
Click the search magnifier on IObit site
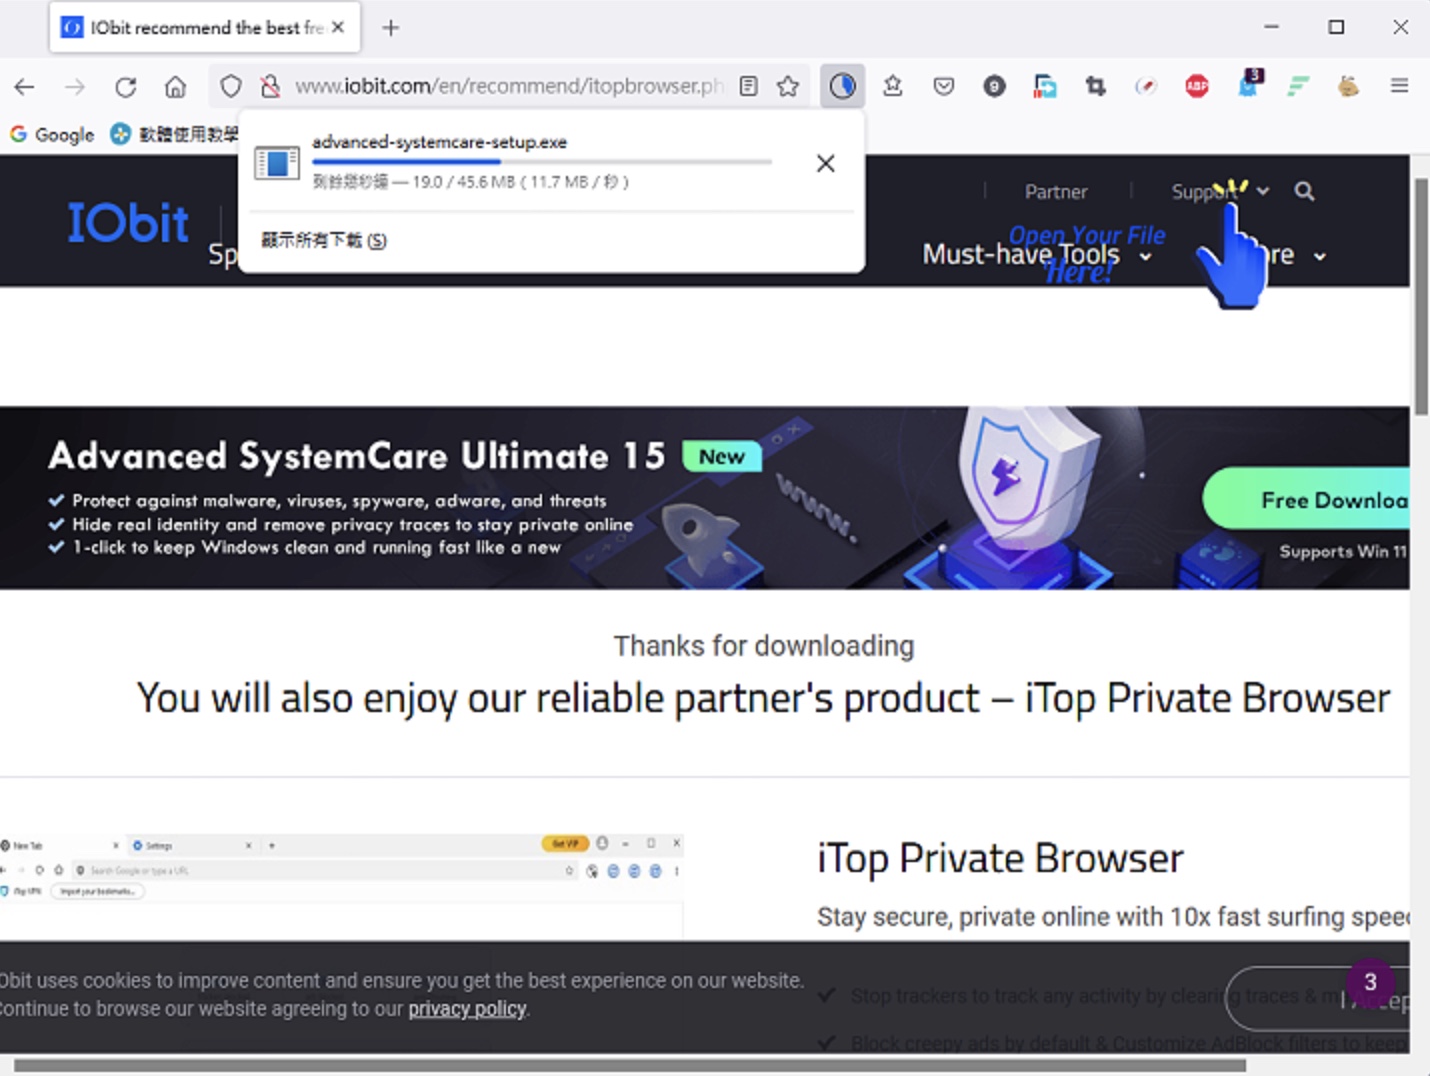[x=1304, y=191]
